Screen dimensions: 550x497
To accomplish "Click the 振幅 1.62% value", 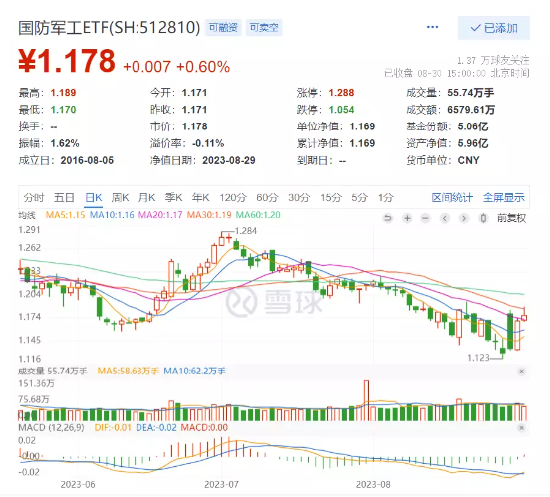I will [65, 143].
